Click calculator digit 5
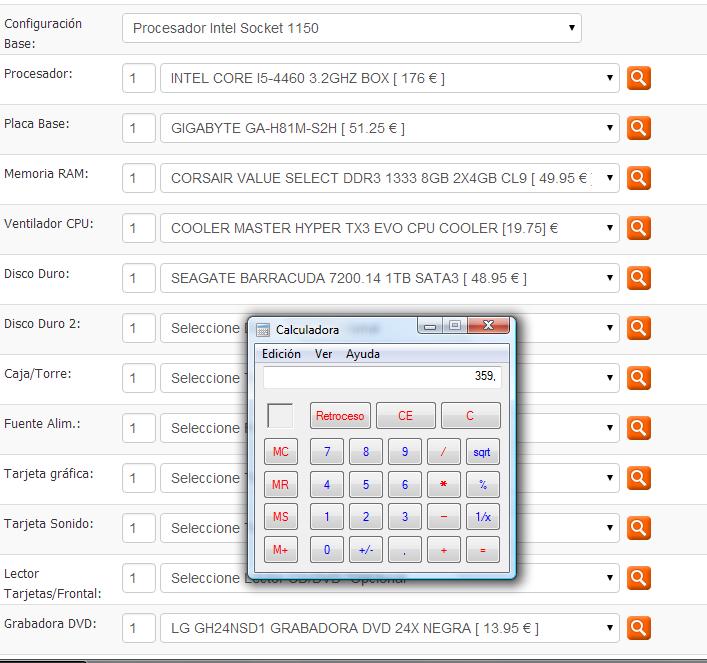The image size is (707, 663). (x=366, y=484)
